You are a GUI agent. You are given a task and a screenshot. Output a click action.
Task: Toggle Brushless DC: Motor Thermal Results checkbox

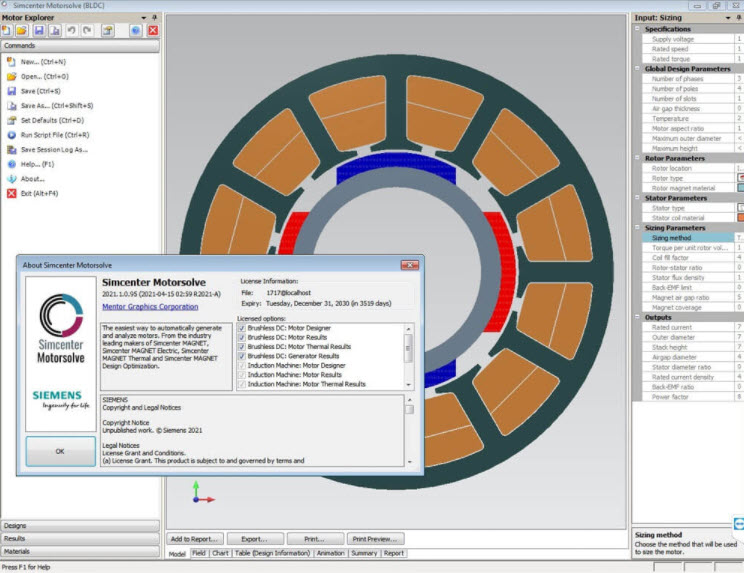(x=242, y=347)
